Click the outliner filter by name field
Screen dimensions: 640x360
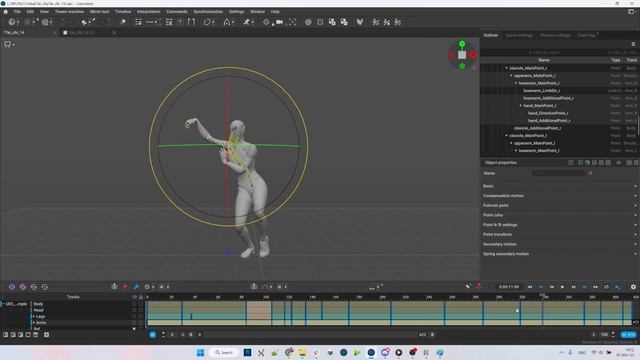tap(544, 52)
